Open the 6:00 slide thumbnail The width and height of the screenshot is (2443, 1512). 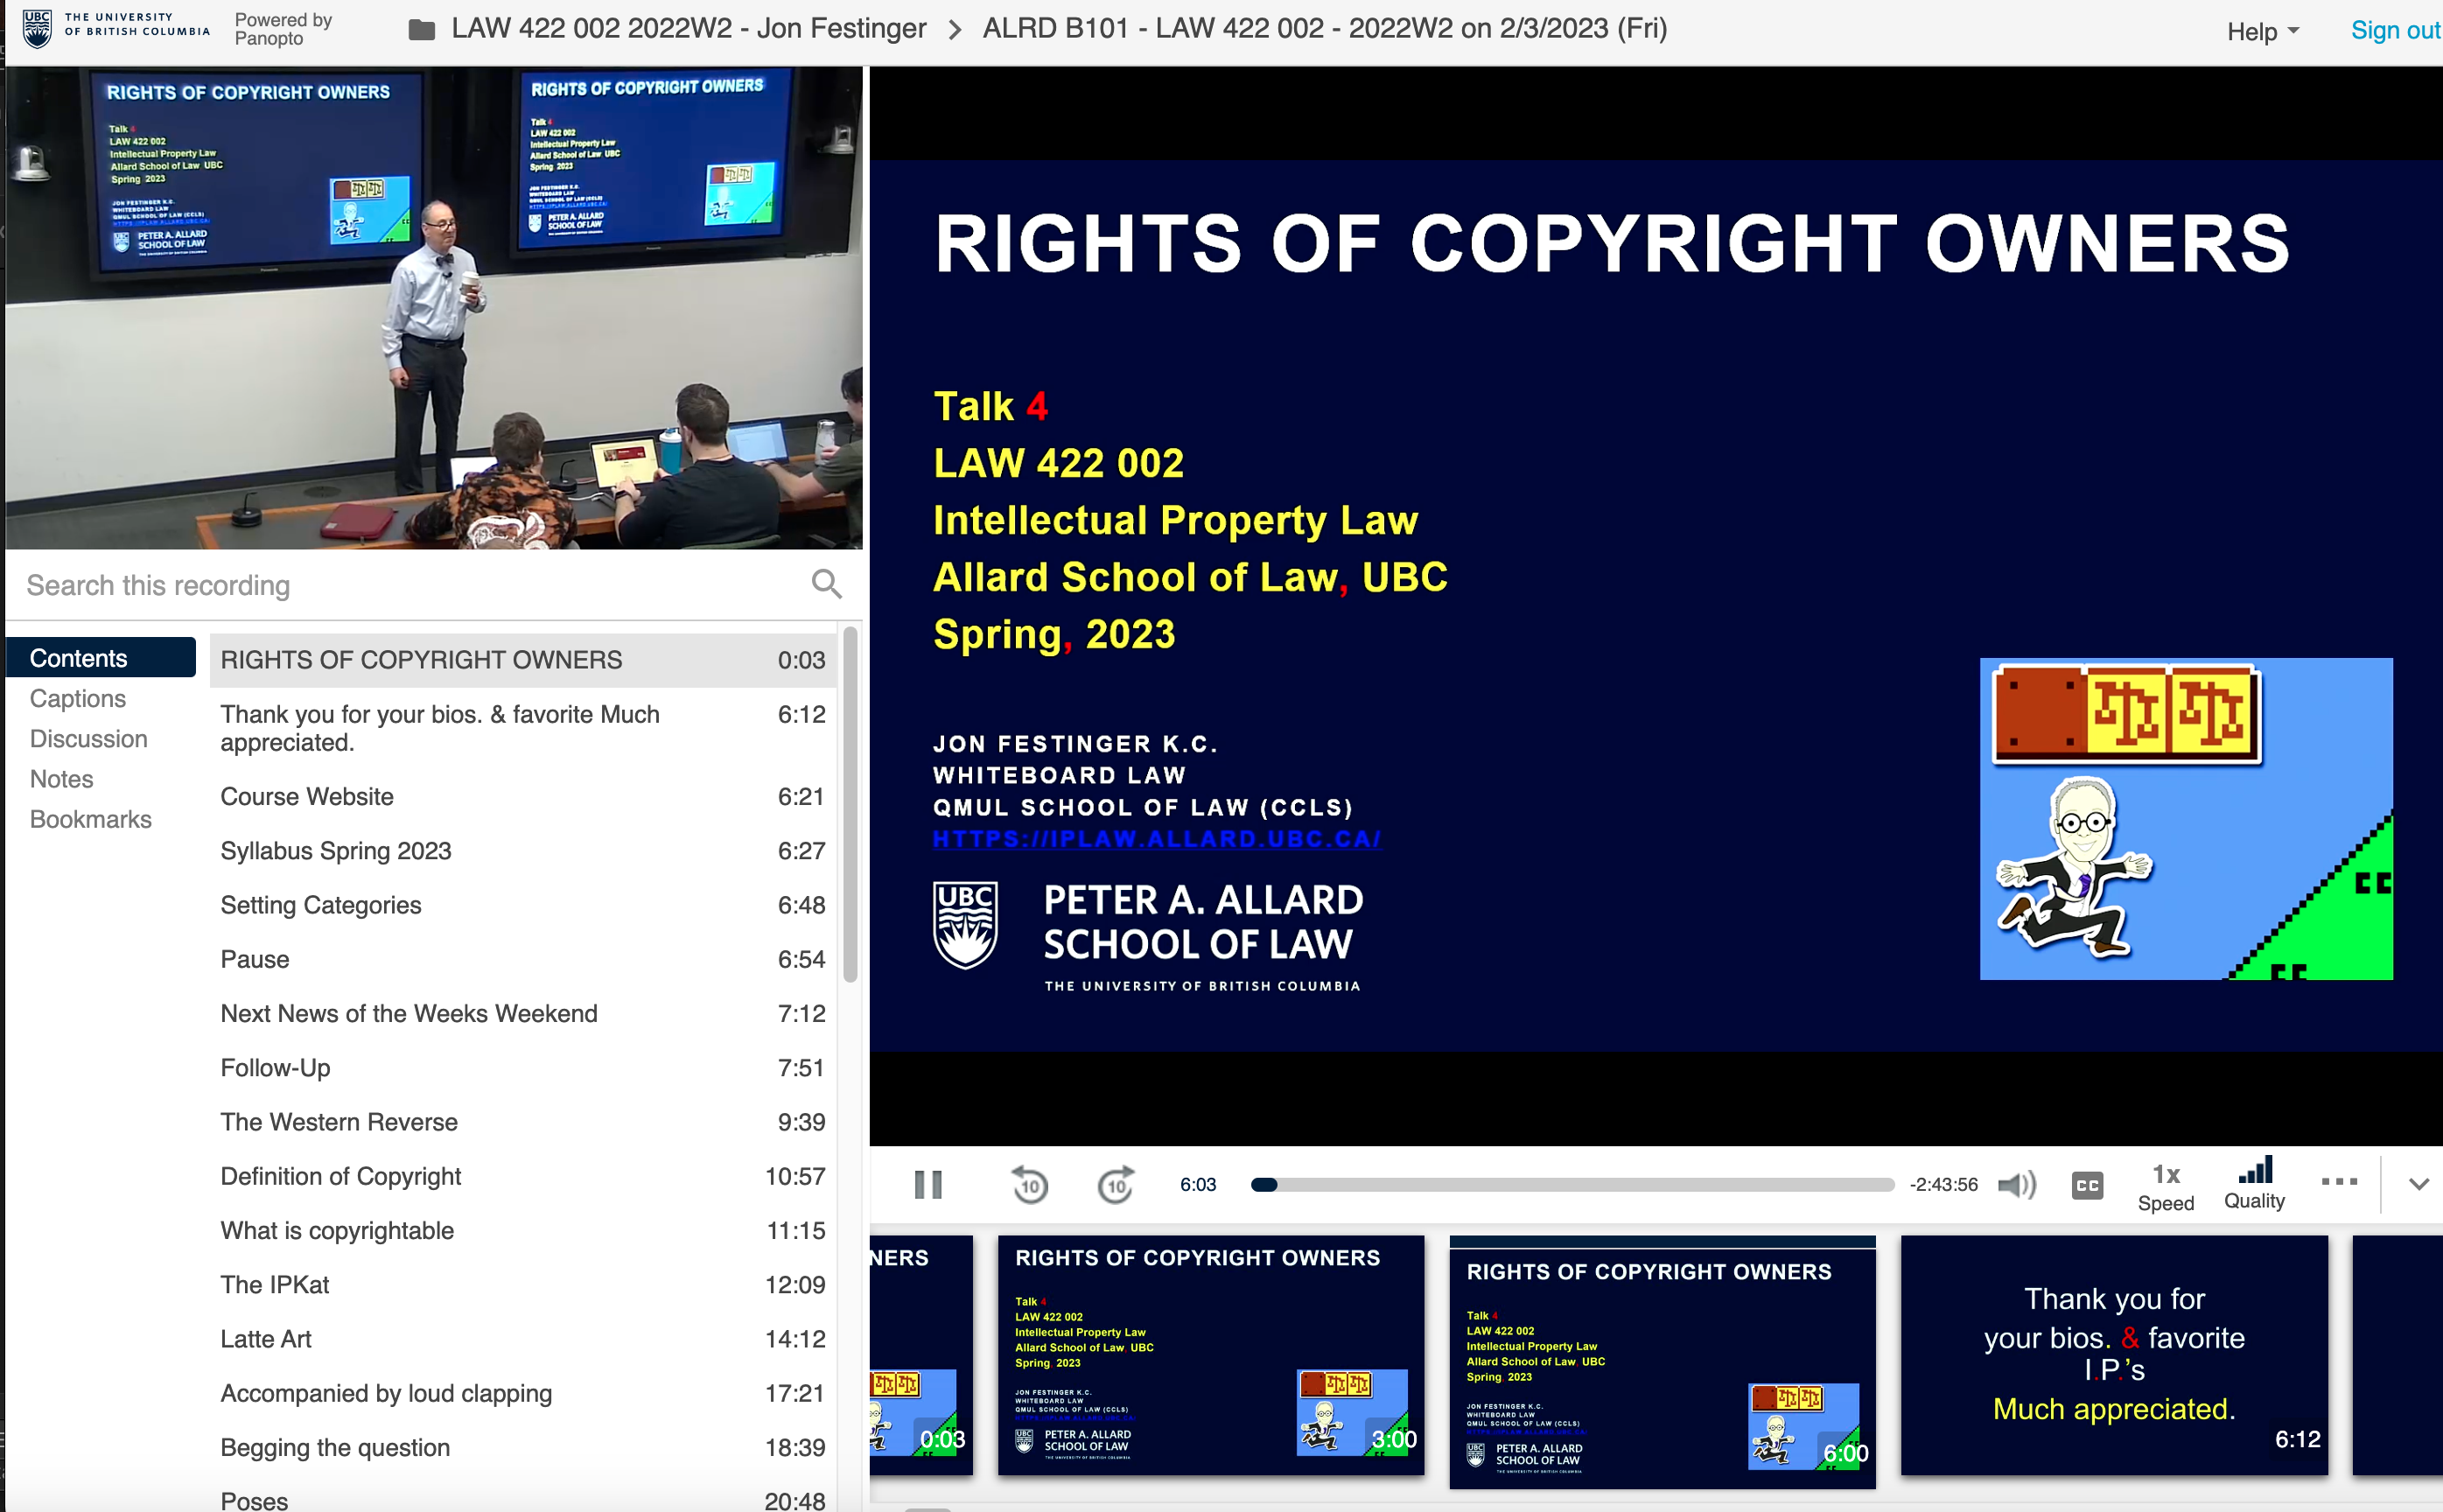click(1662, 1362)
